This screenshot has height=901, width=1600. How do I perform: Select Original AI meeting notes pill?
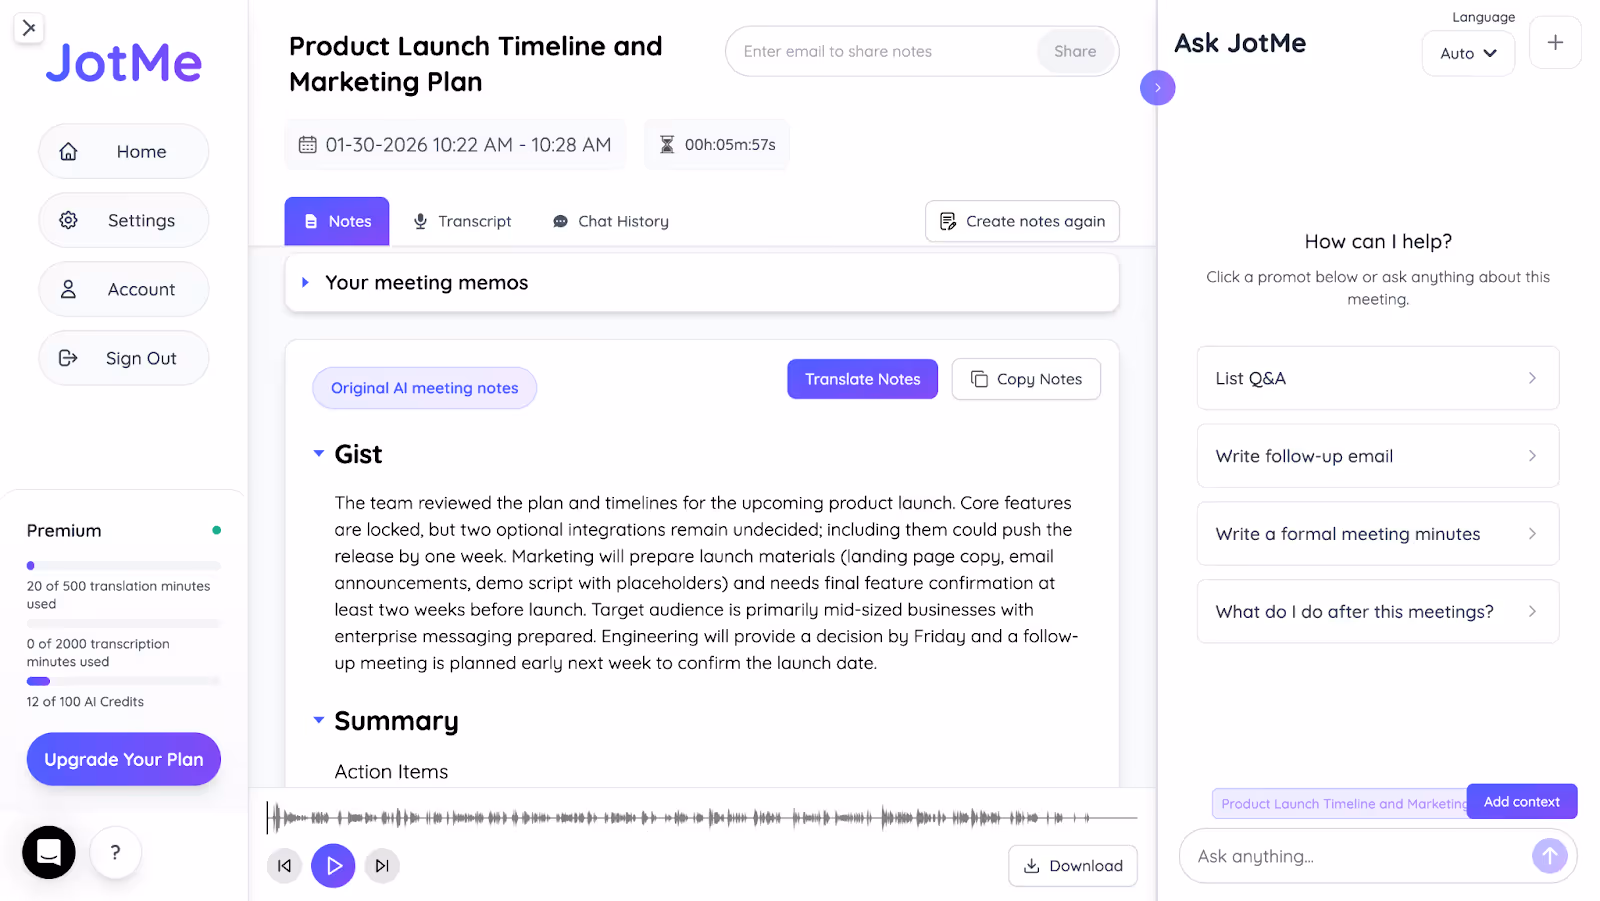point(425,388)
